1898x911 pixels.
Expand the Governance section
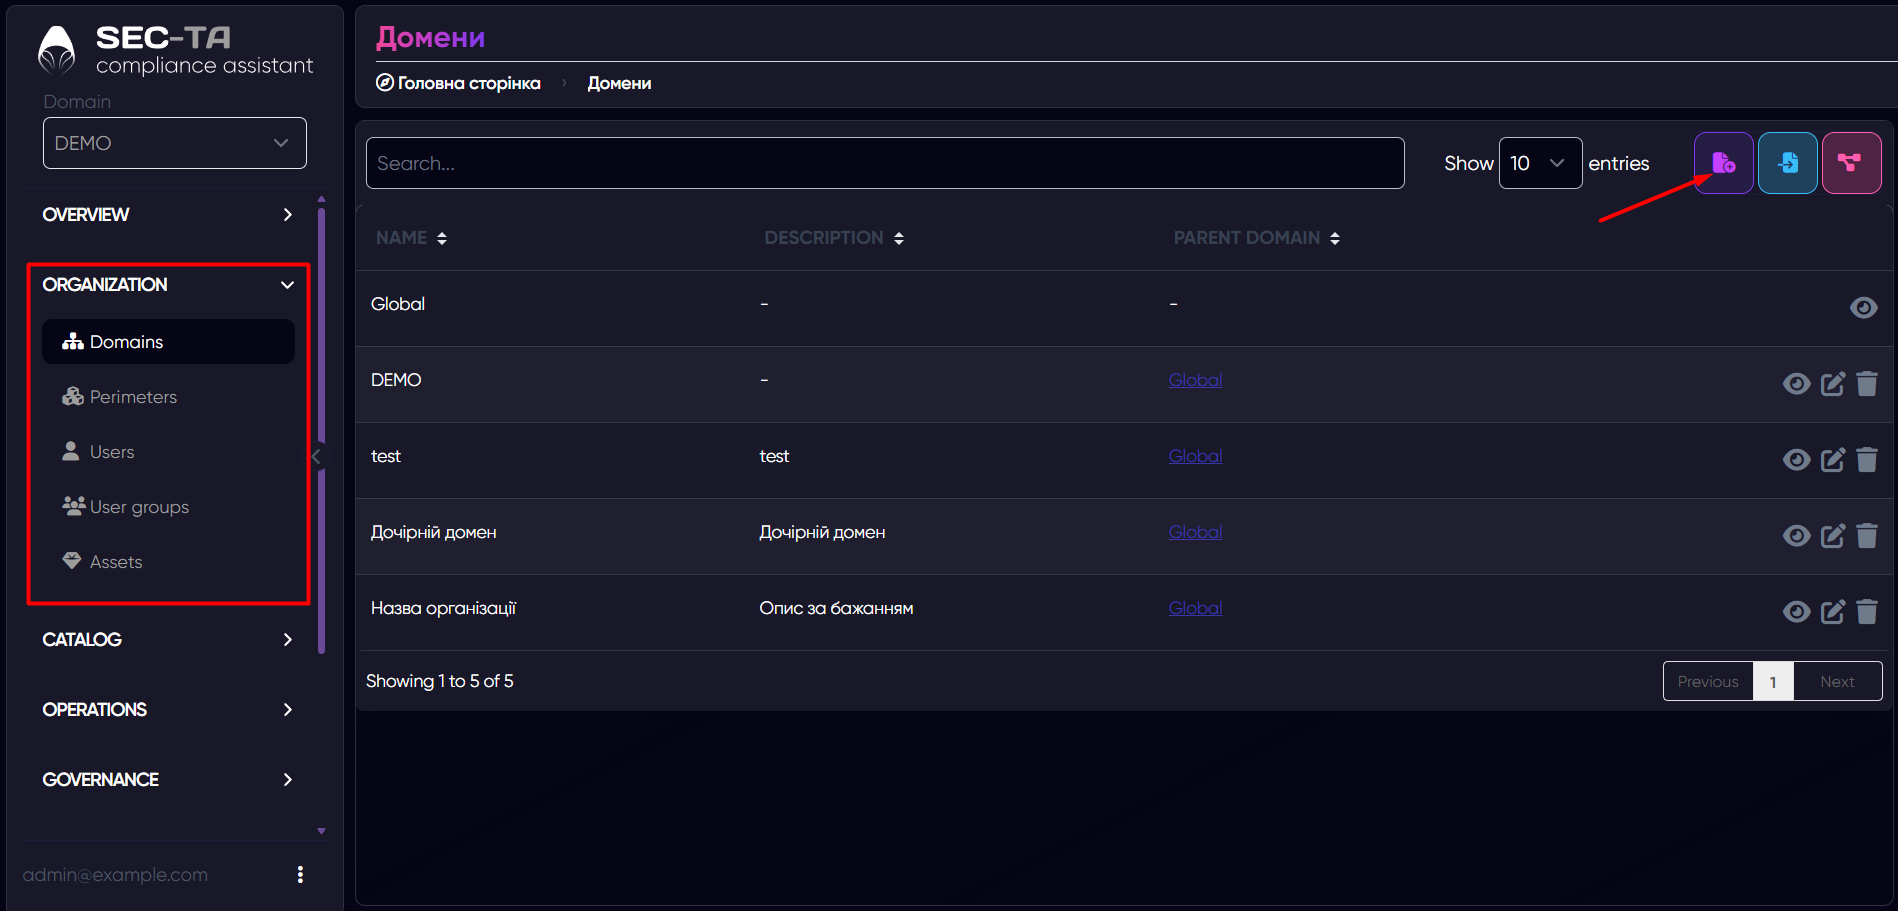(168, 780)
